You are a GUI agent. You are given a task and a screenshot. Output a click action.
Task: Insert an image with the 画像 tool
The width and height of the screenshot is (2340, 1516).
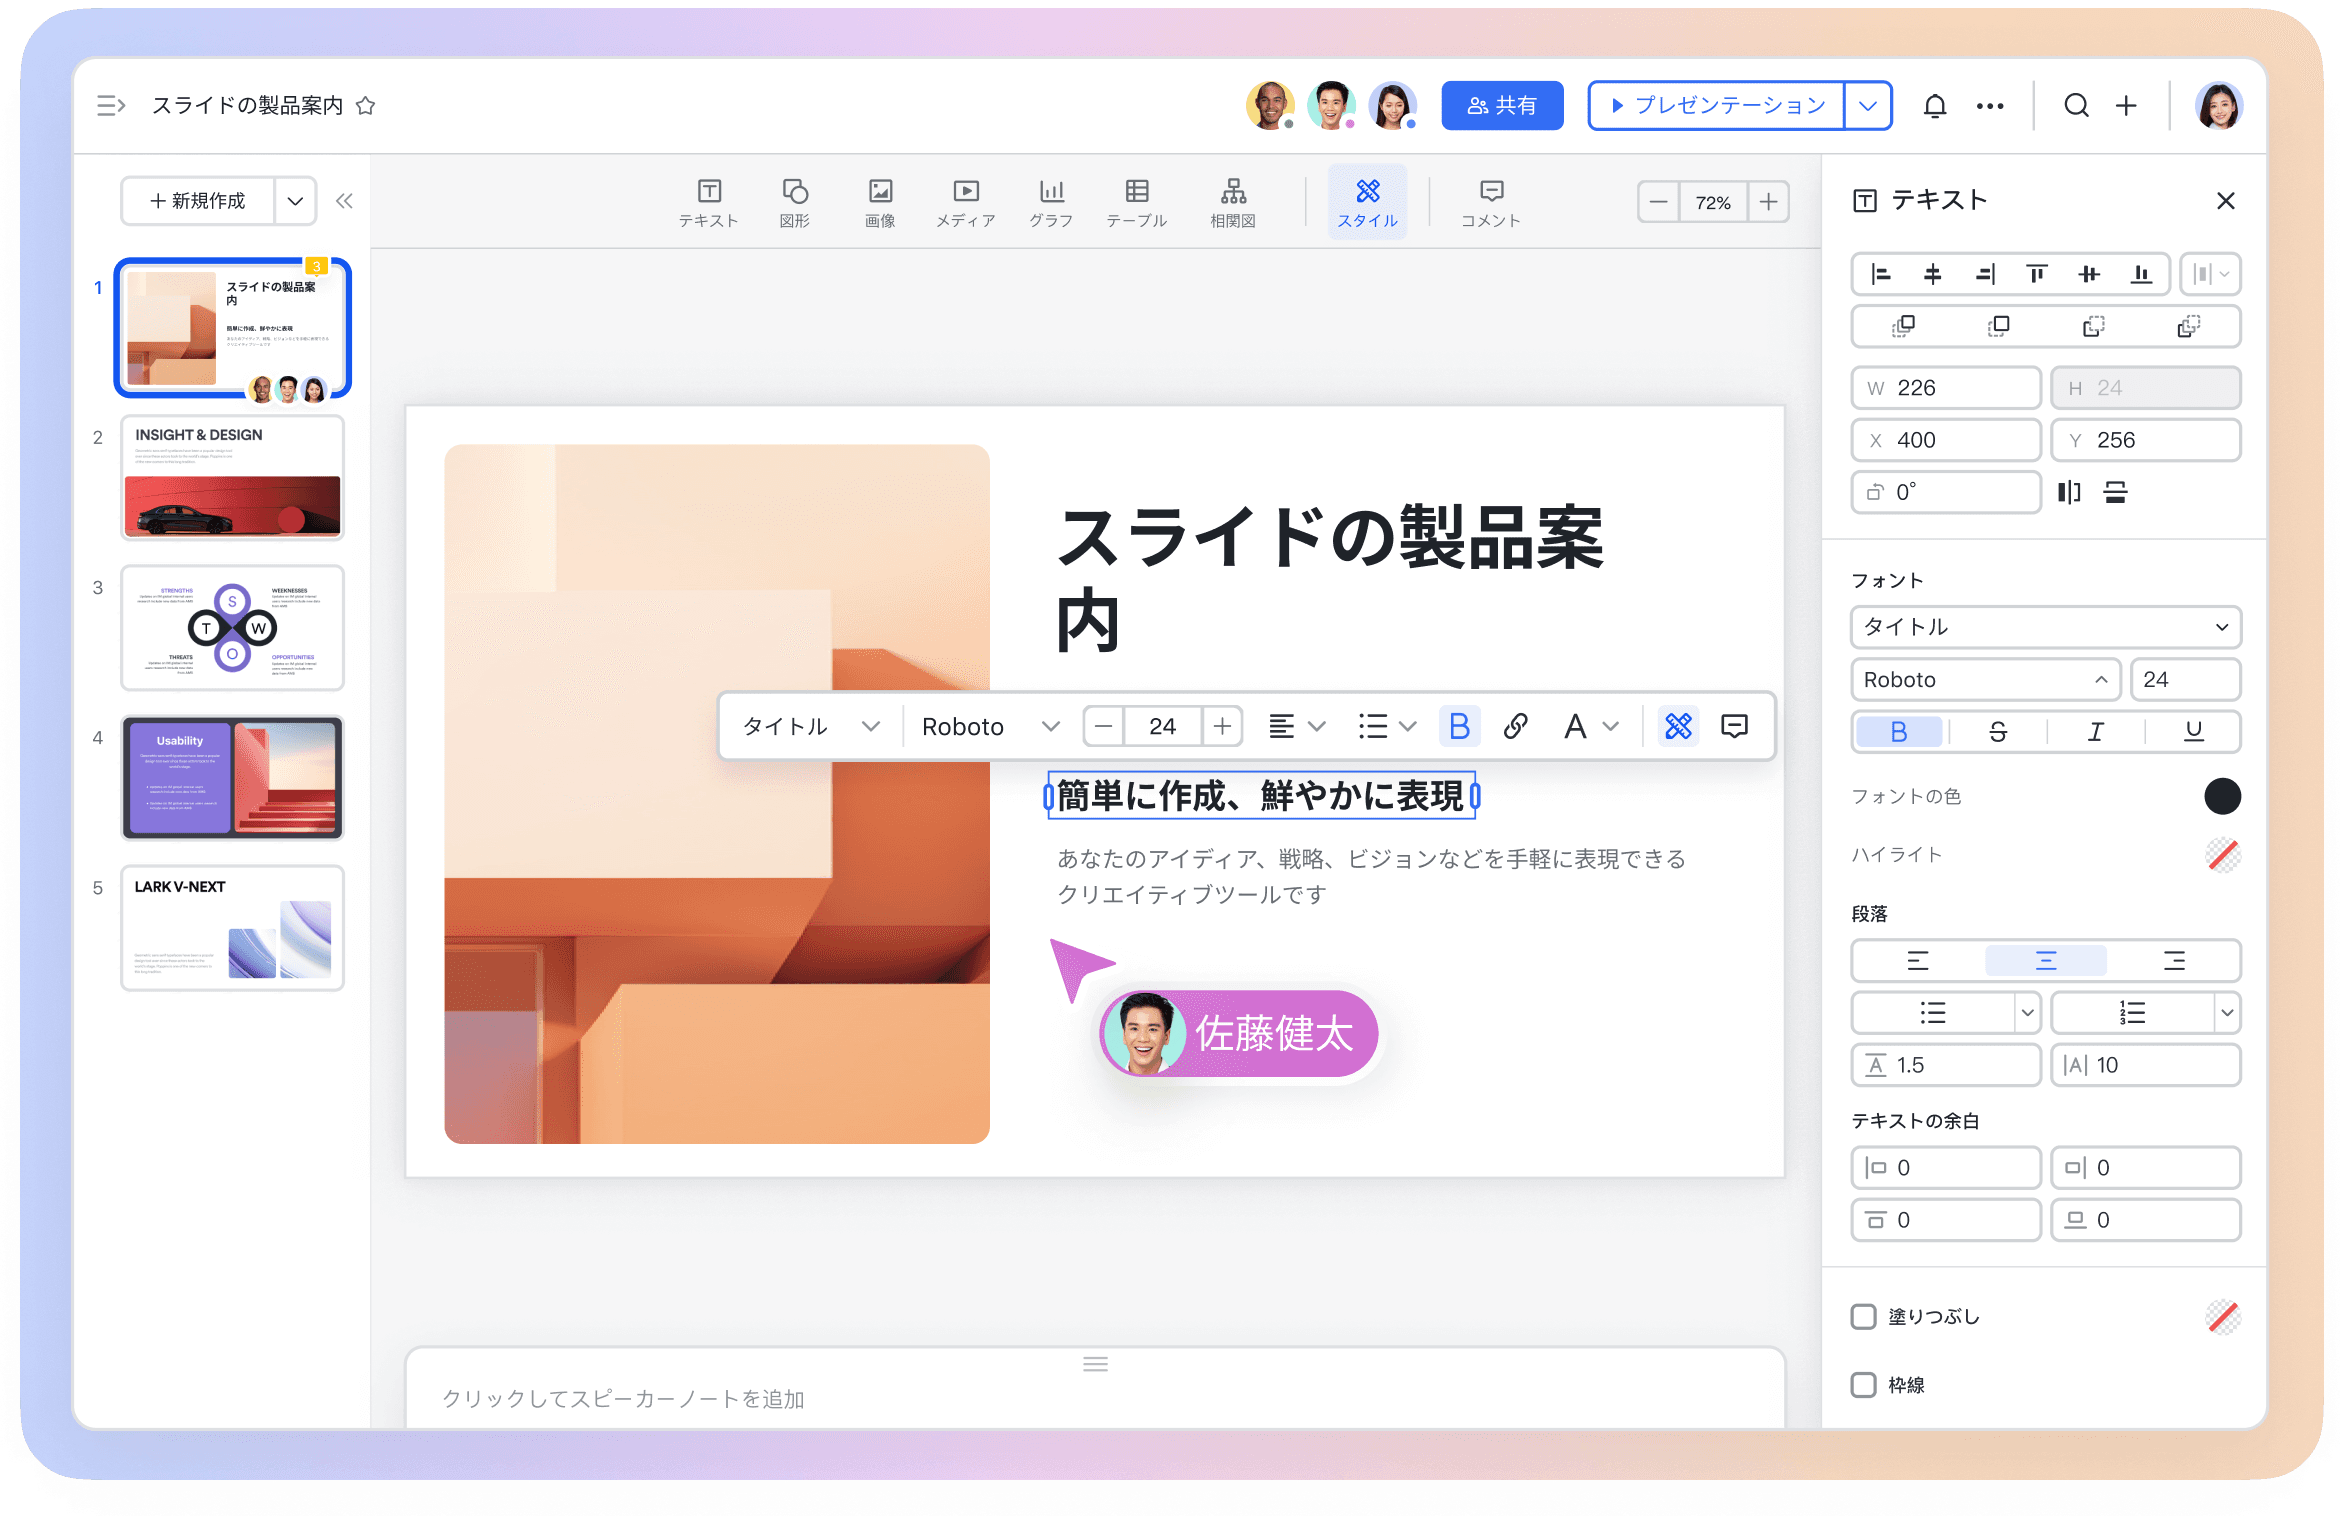(x=880, y=202)
